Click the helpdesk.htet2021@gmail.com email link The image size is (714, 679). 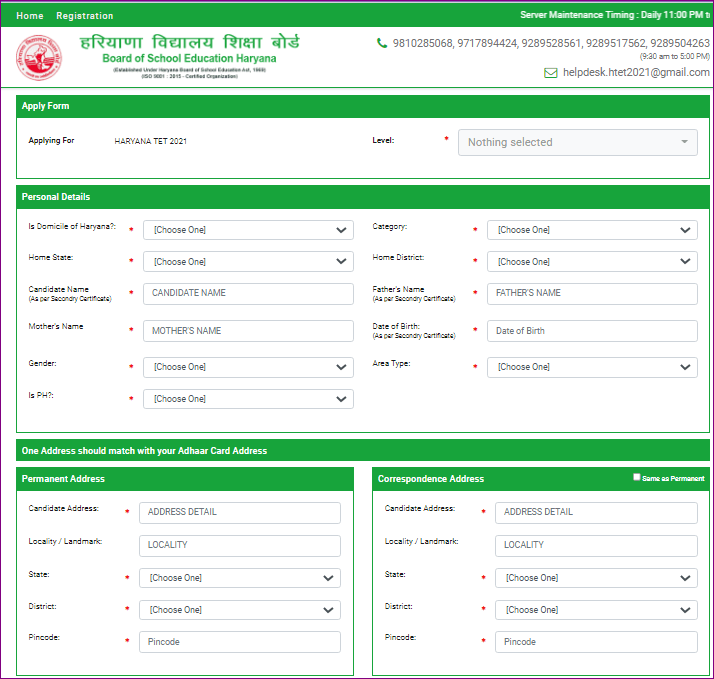636,73
